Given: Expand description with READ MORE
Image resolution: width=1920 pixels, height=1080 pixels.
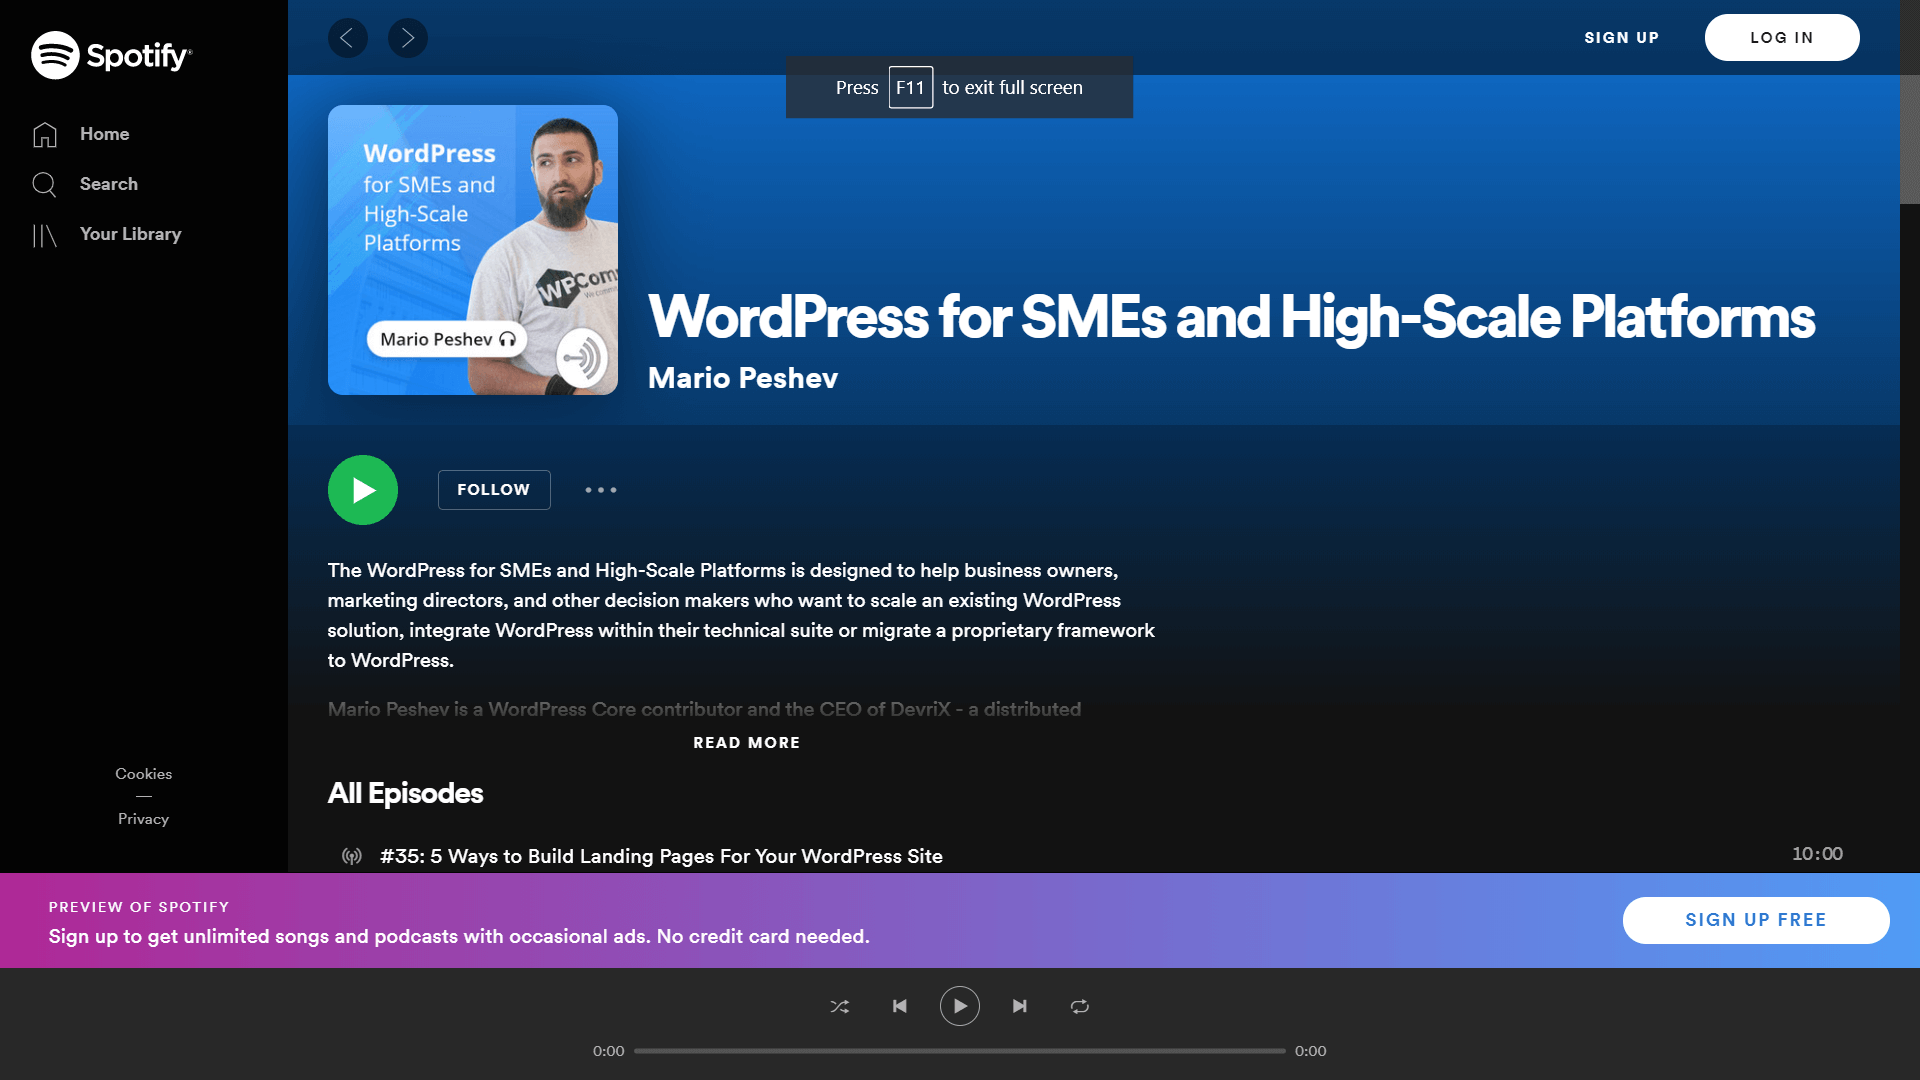Looking at the screenshot, I should (x=747, y=743).
